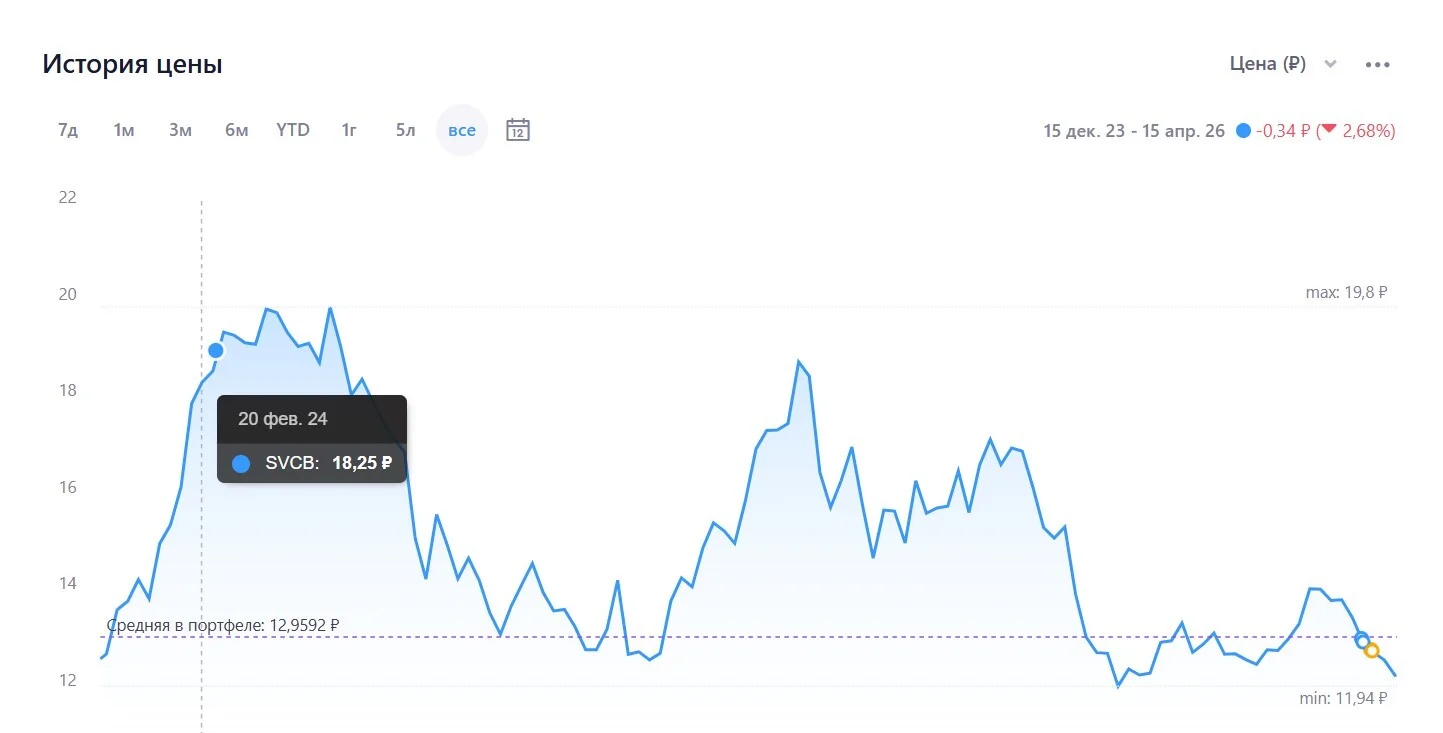Click the orange circle marker on chart line
Screen dimensions: 1443x733
1372,651
